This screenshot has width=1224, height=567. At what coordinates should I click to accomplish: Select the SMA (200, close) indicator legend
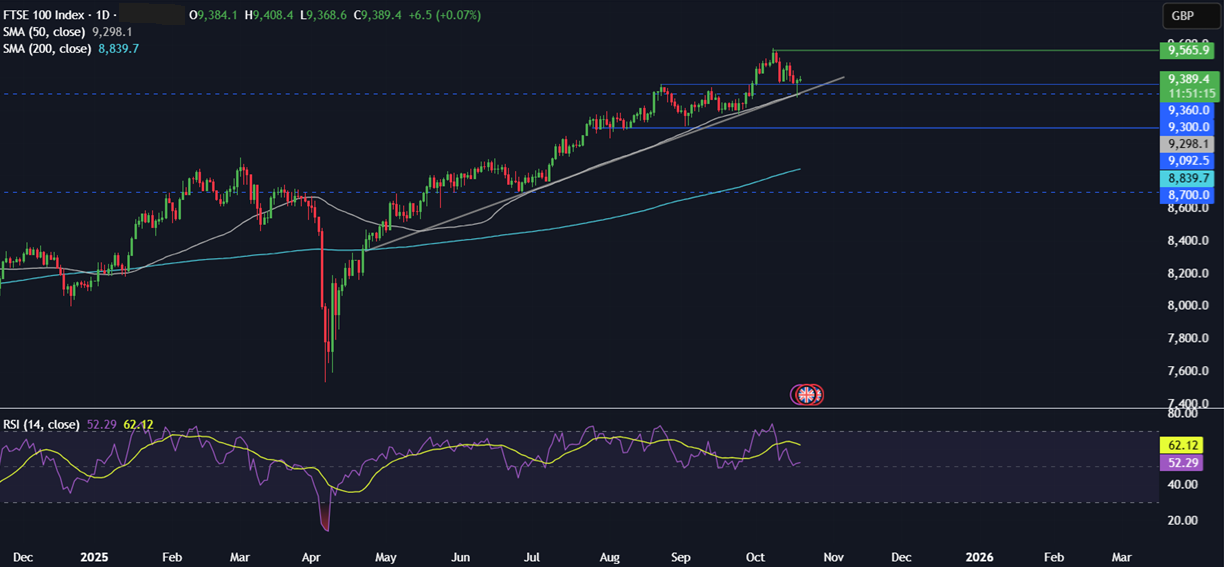click(x=49, y=48)
